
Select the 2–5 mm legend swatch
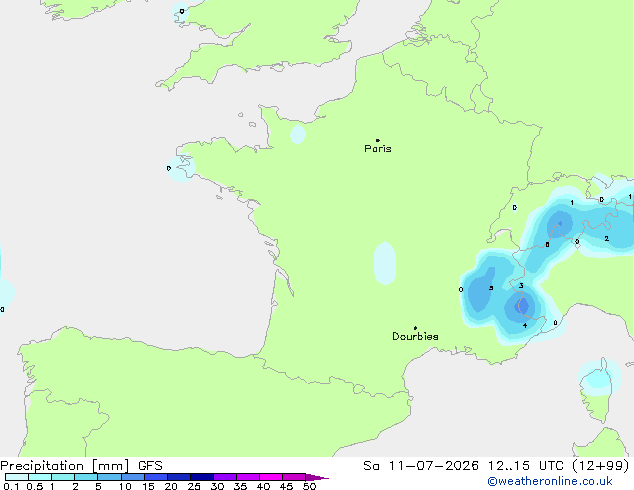tap(86, 477)
